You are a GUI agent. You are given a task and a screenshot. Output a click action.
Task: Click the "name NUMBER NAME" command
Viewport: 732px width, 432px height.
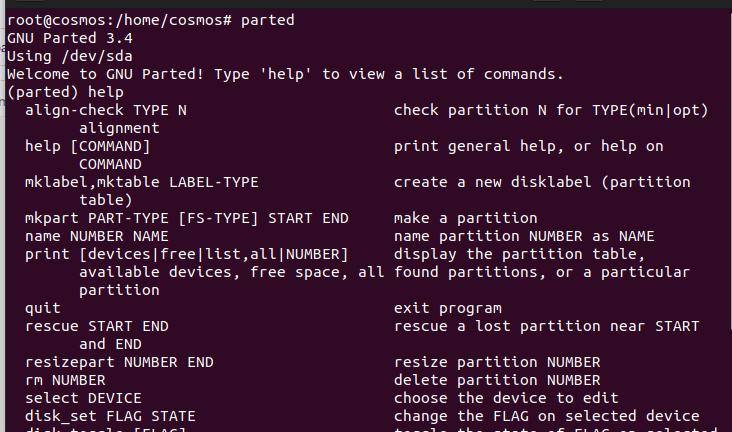click(x=96, y=236)
